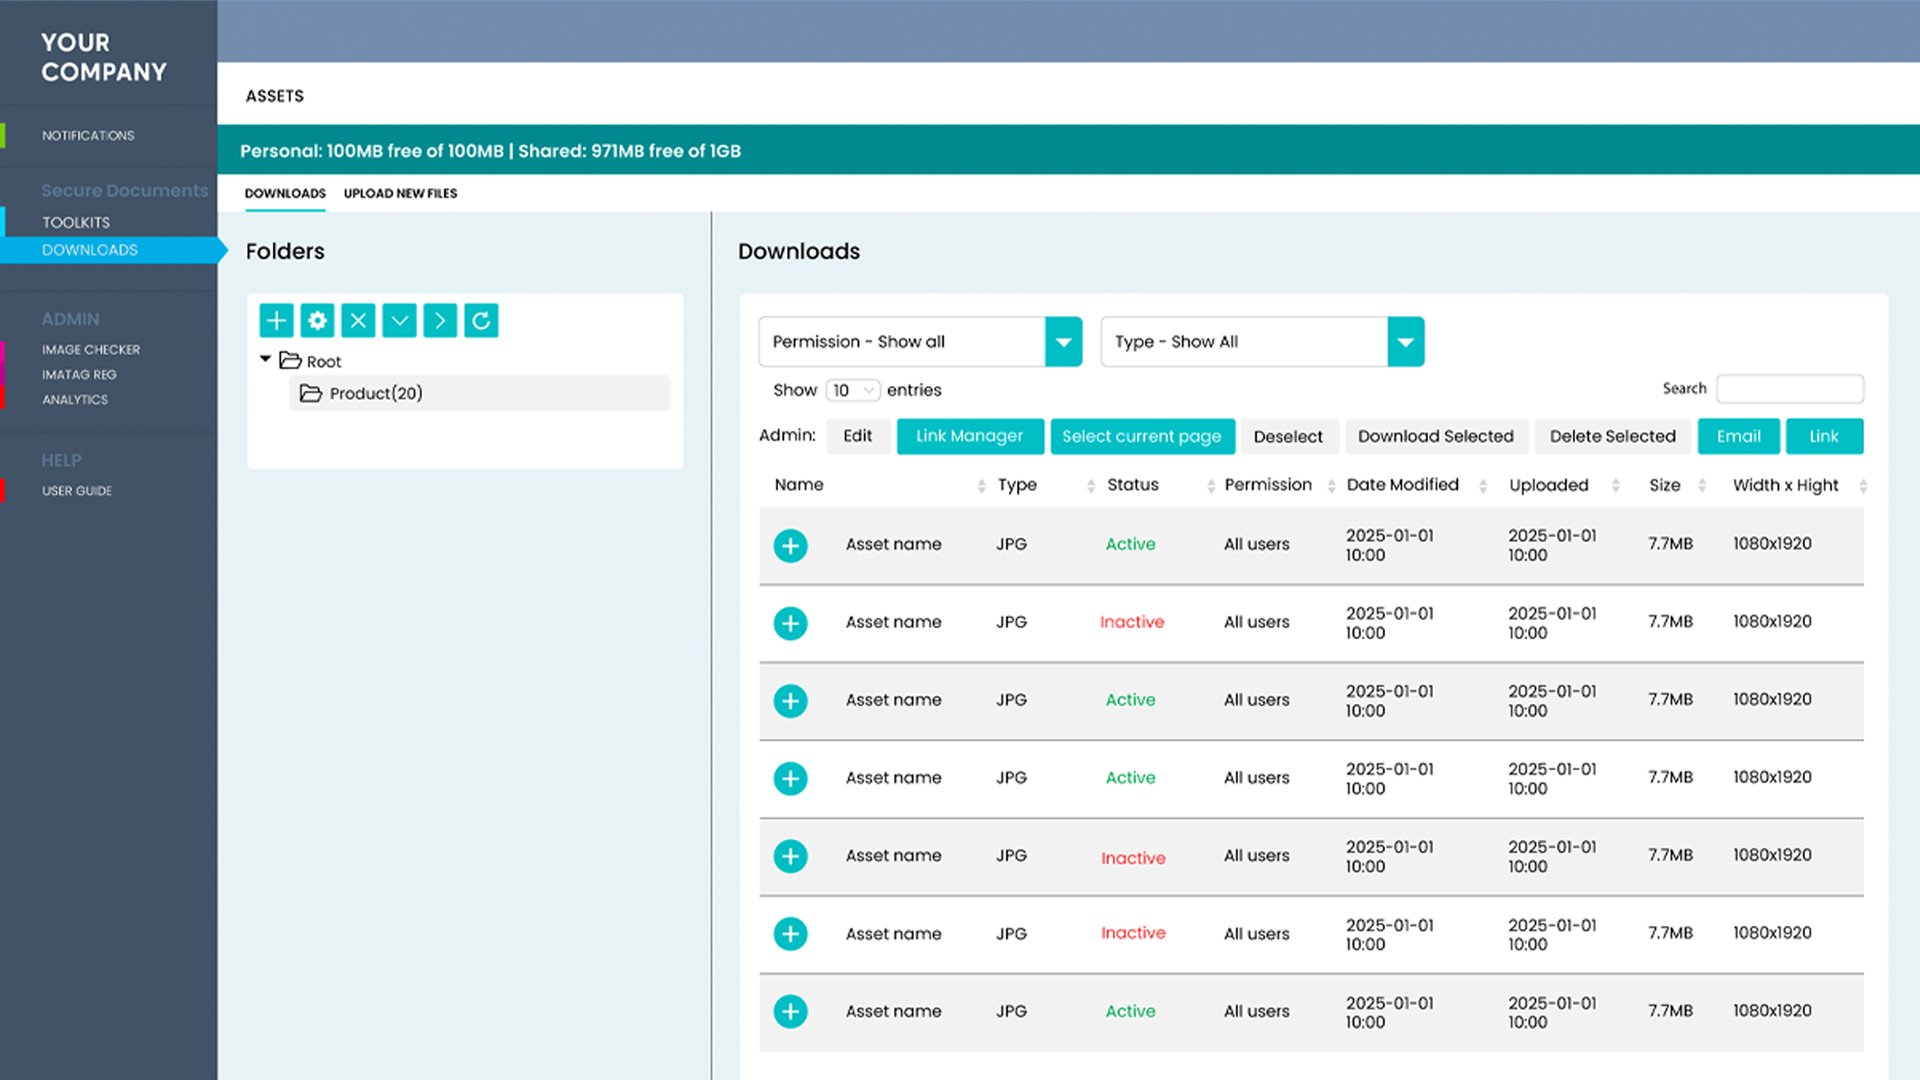The width and height of the screenshot is (1920, 1080).
Task: Click the add folder plus icon
Action: click(276, 321)
